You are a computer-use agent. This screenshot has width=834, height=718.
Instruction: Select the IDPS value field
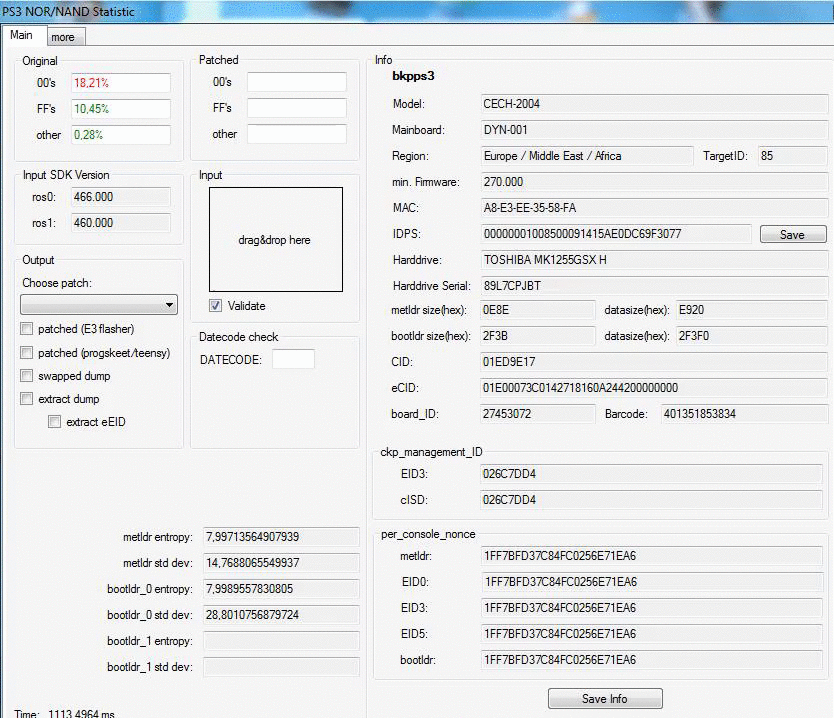[x=616, y=234]
